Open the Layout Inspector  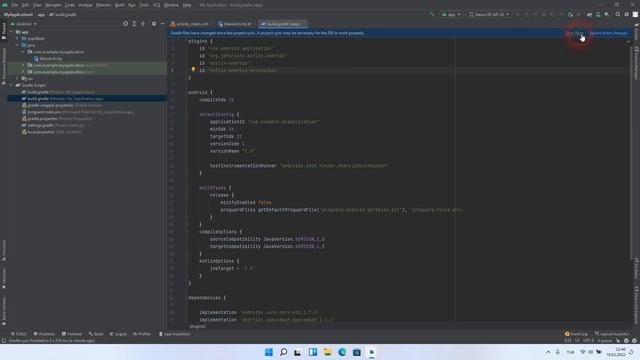coord(612,334)
